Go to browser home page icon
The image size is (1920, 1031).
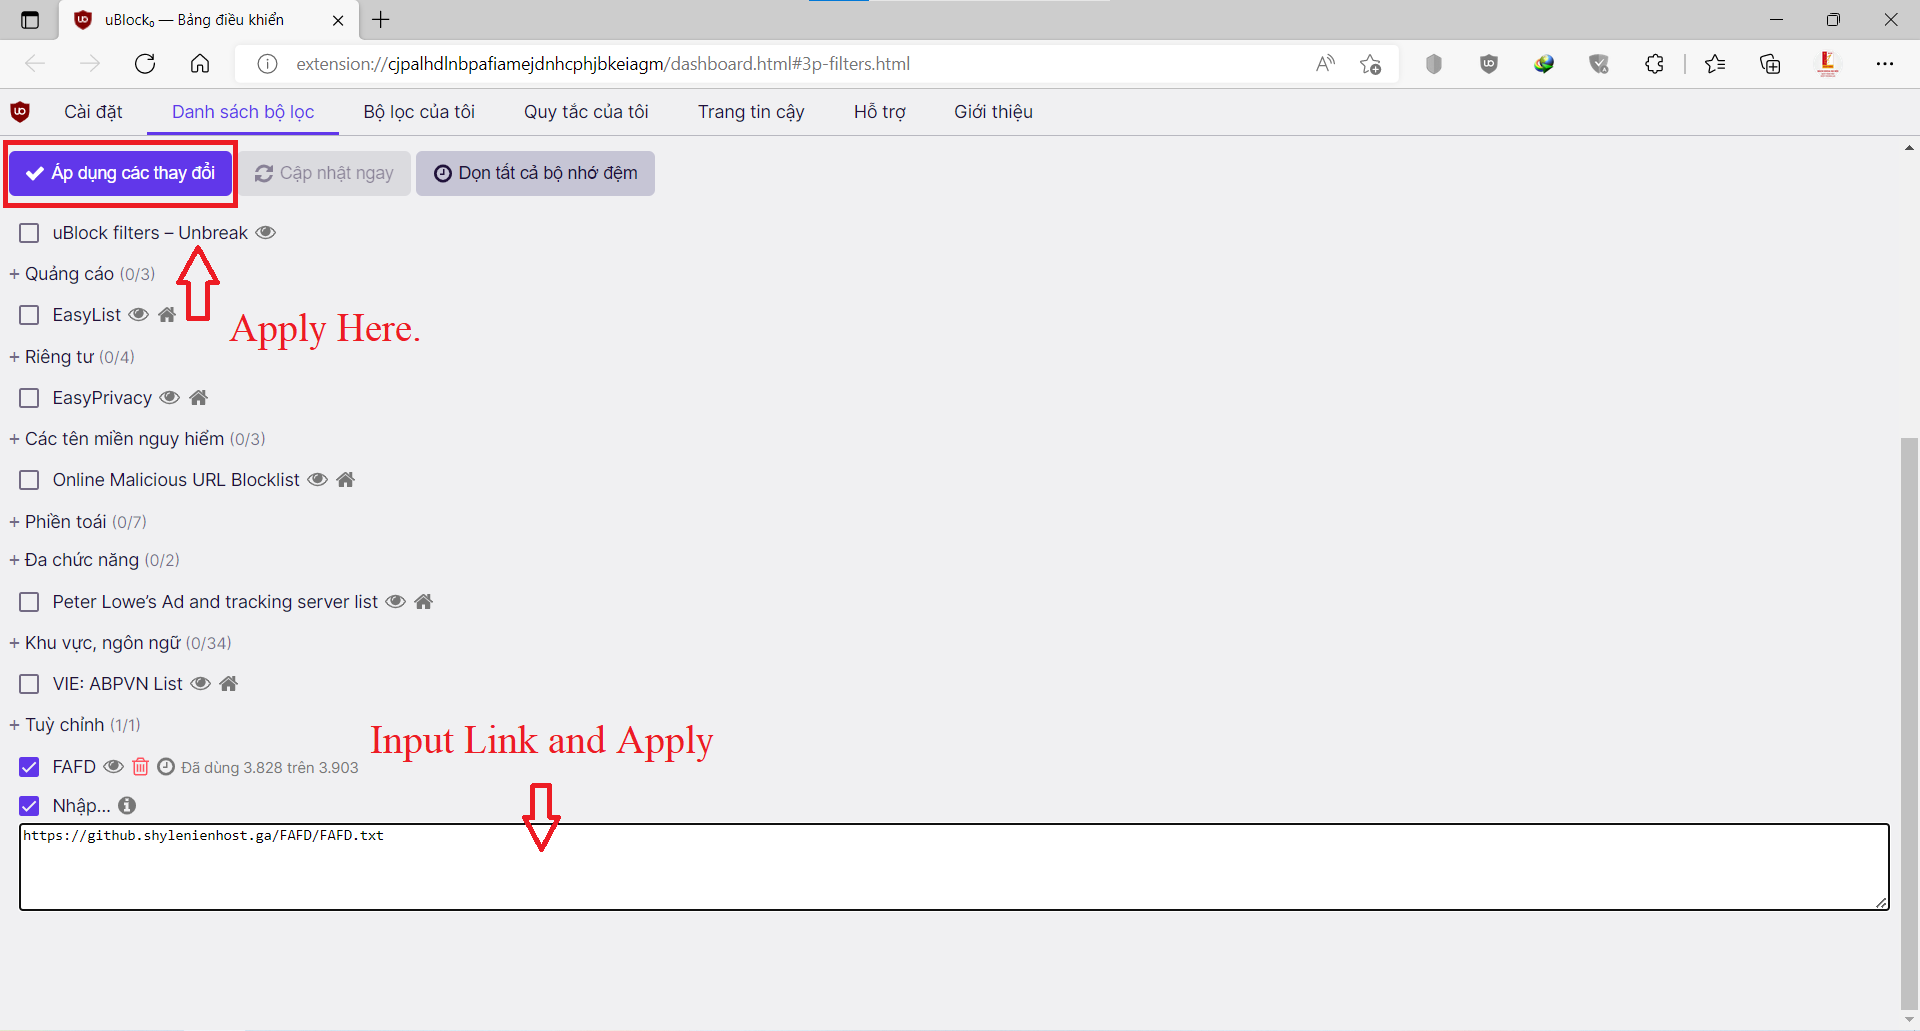[x=200, y=64]
